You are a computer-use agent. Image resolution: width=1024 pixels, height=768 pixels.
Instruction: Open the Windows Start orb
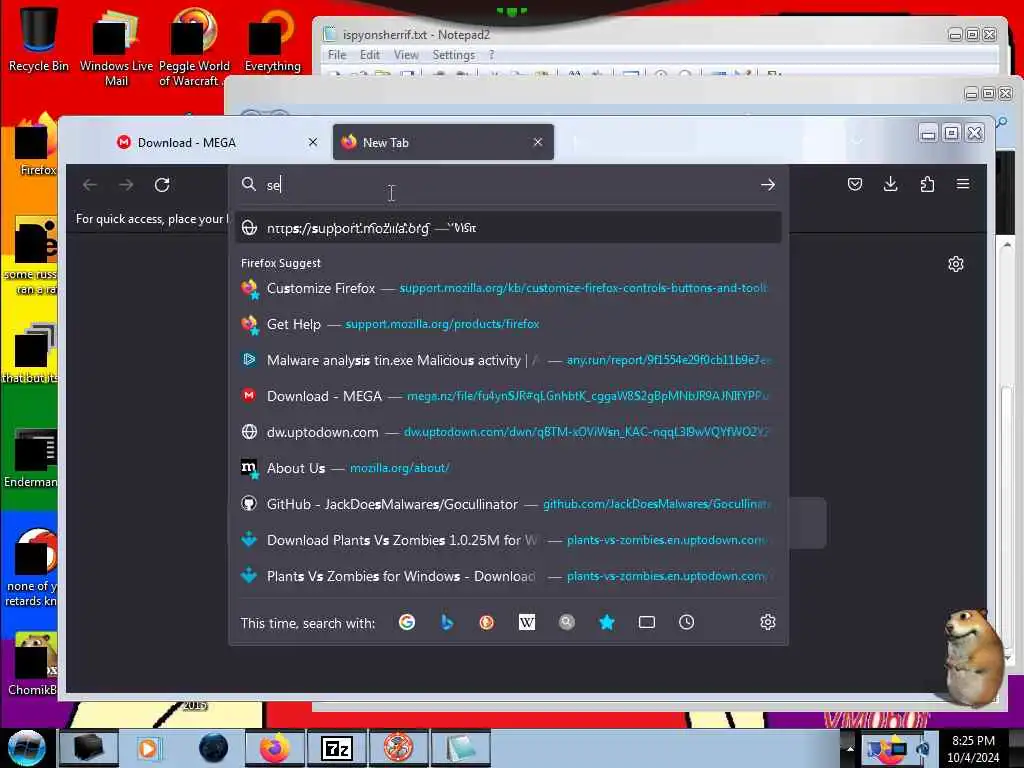pyautogui.click(x=27, y=748)
